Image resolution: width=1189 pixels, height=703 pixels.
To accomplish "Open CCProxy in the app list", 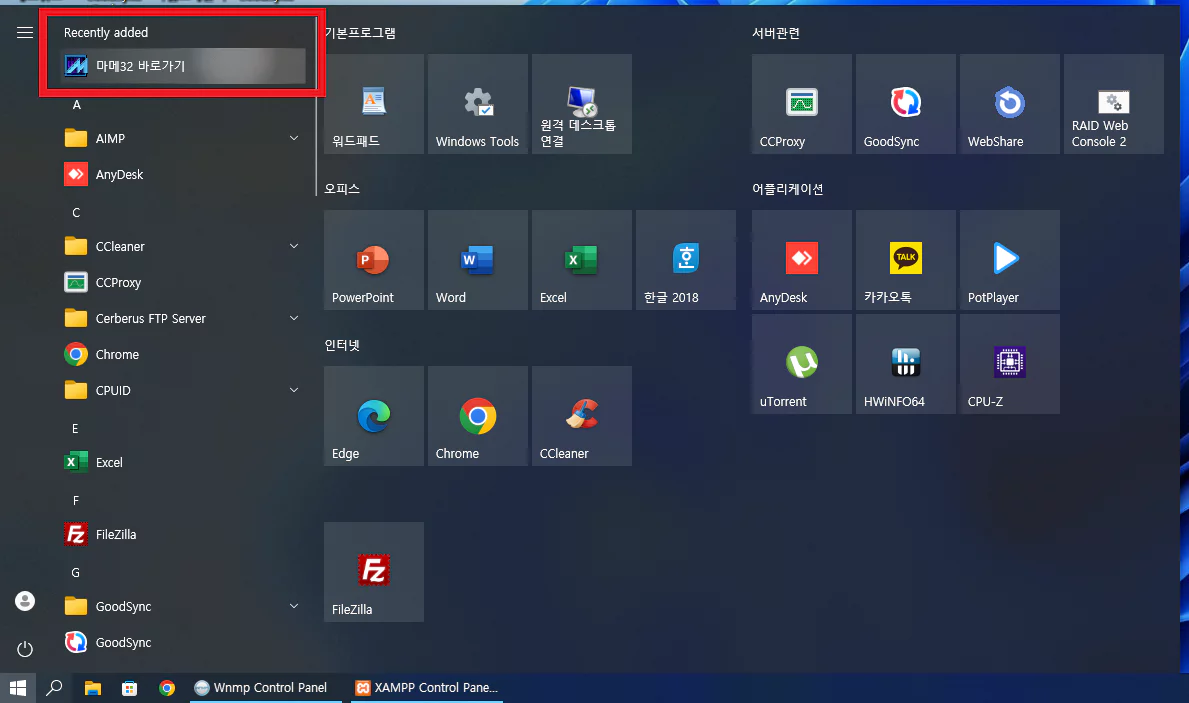I will [183, 282].
